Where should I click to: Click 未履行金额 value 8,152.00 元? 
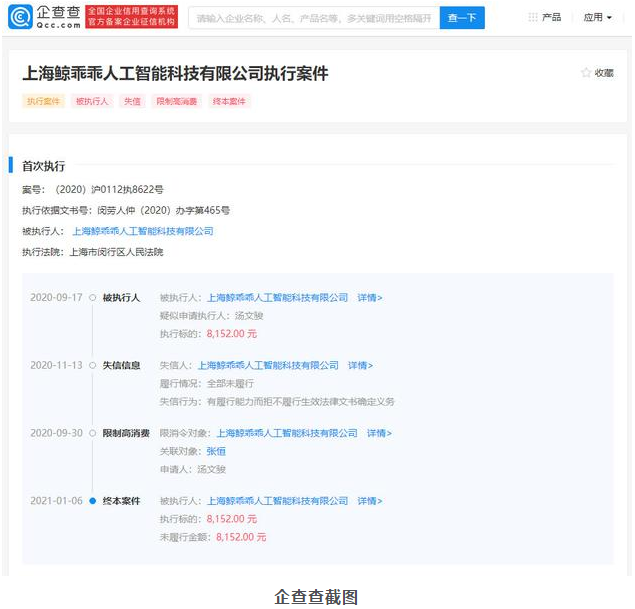tap(241, 537)
